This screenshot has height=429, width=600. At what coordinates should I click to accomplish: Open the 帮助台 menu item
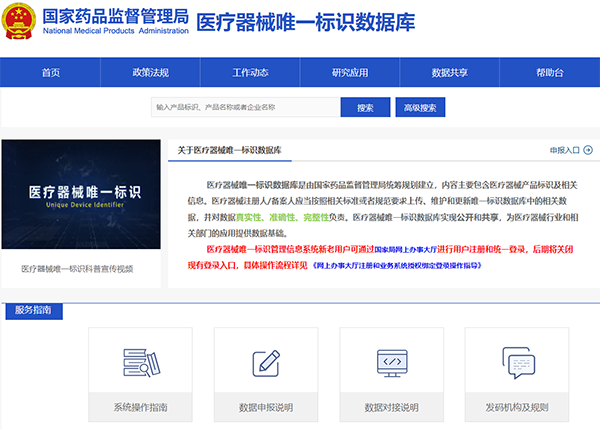click(x=550, y=72)
